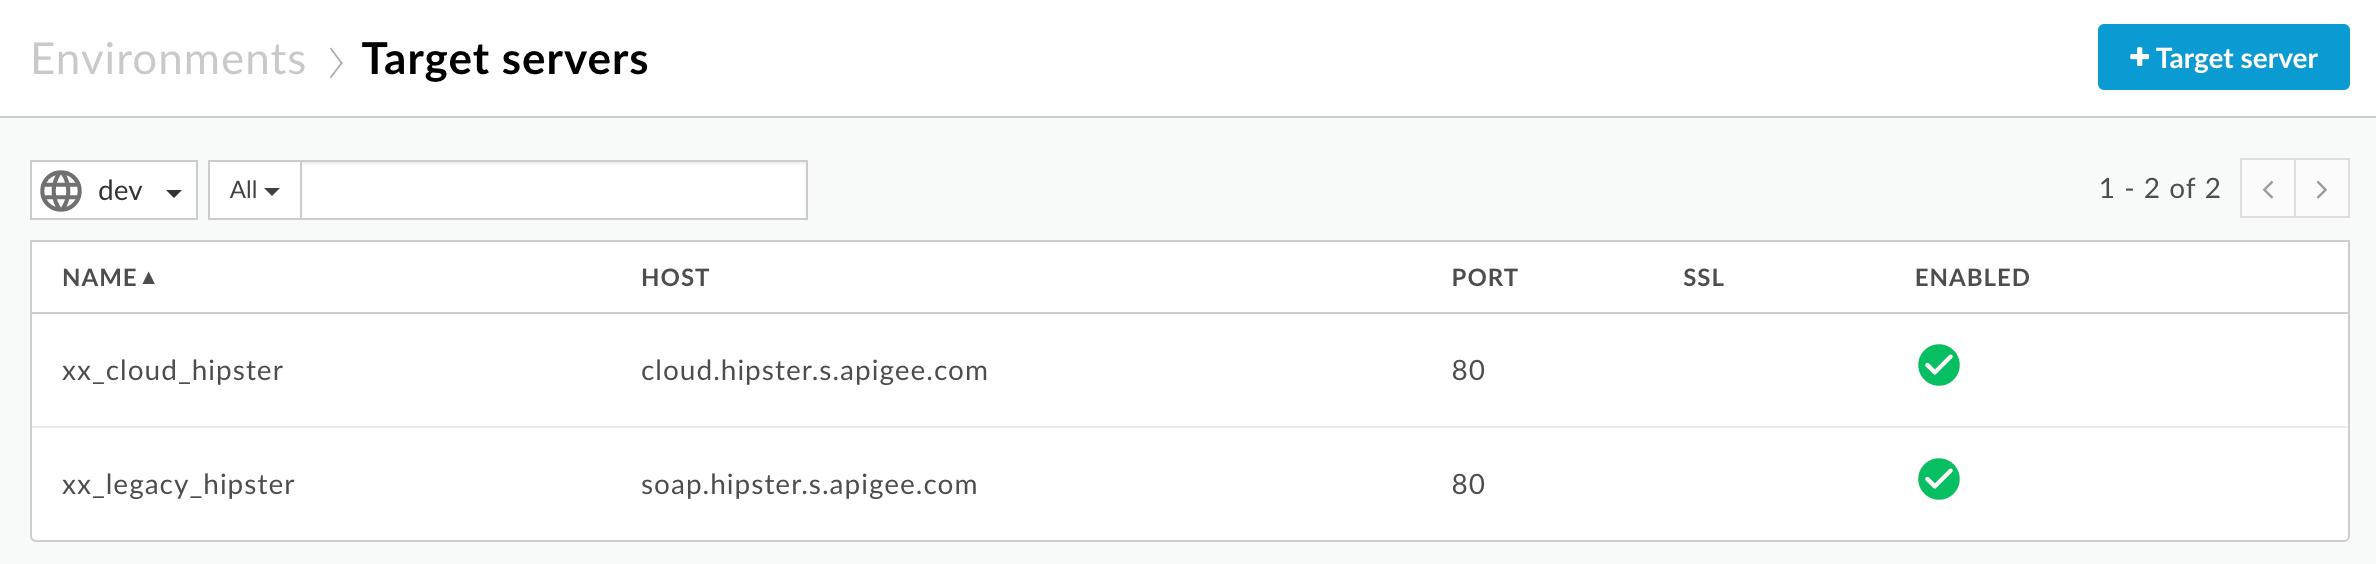Sort by ENABLED column header
Image resolution: width=2376 pixels, height=564 pixels.
1972,278
